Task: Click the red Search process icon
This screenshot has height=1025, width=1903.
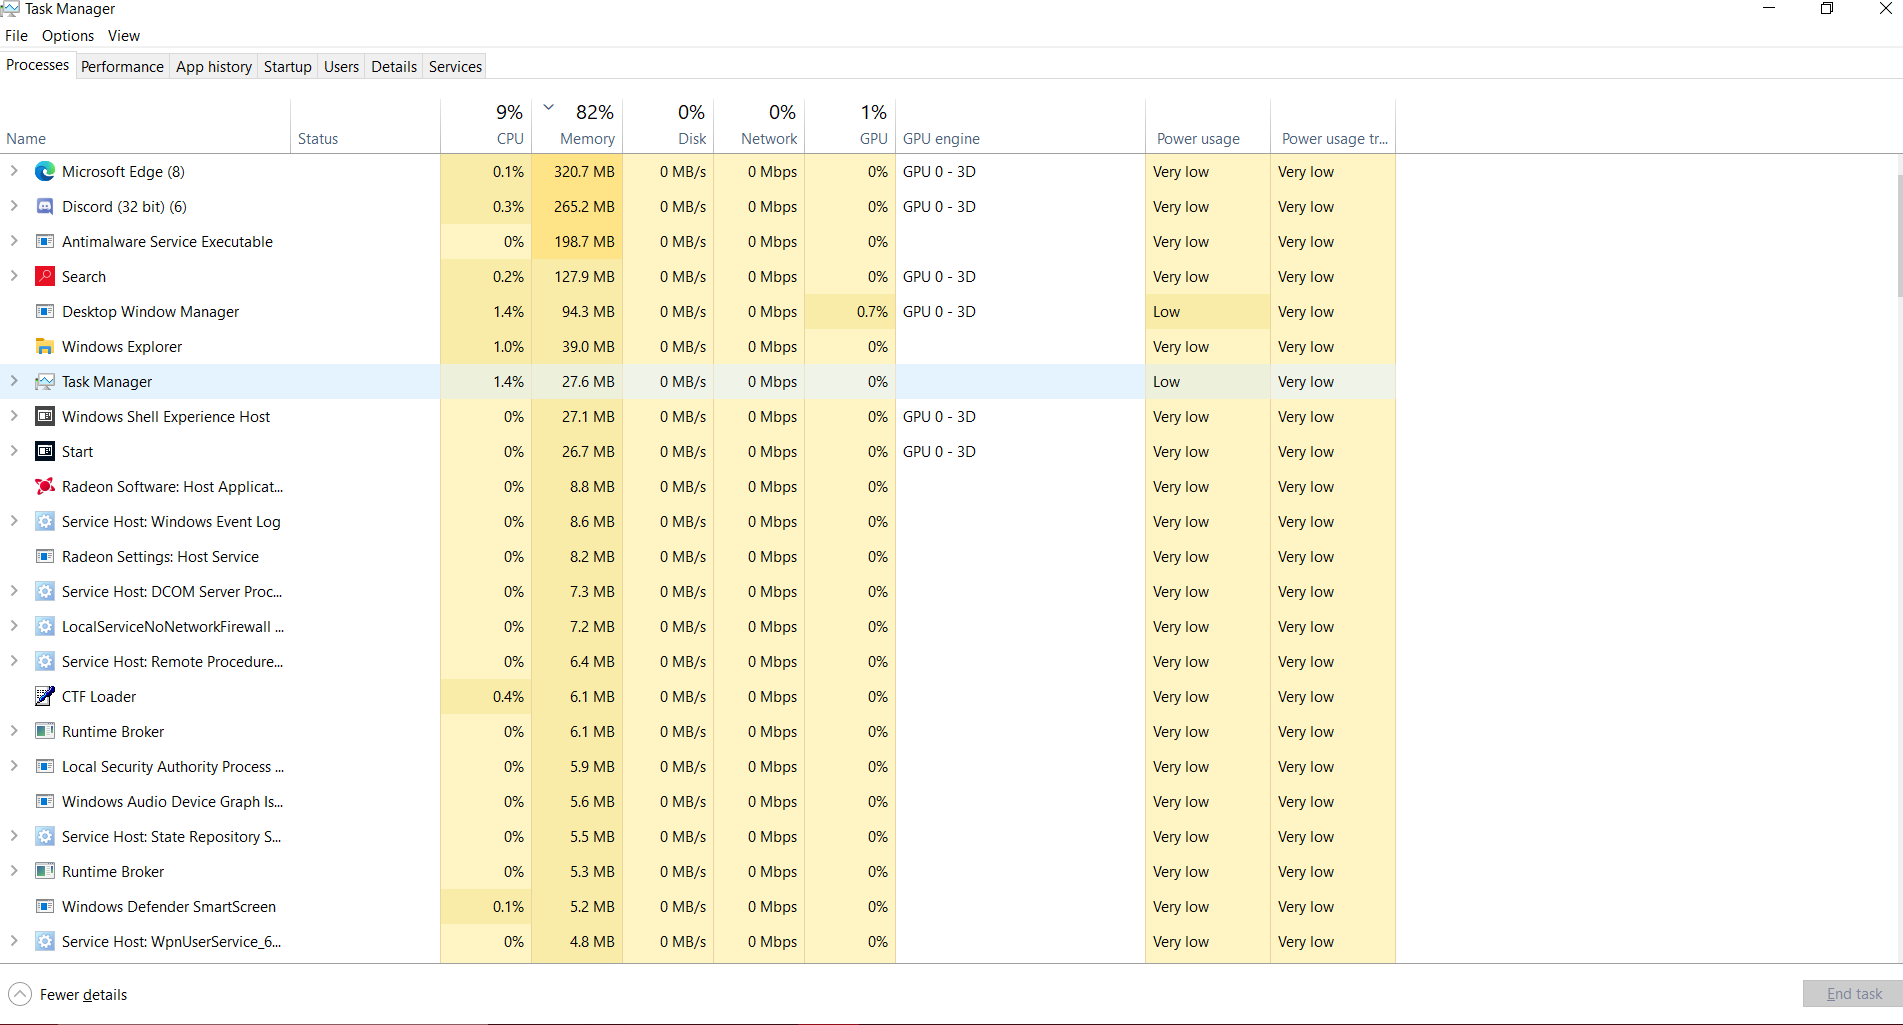Action: tap(45, 277)
